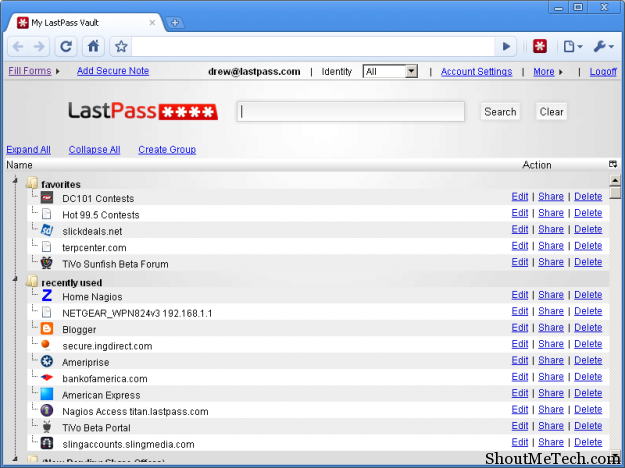Viewport: 625px width, 468px height.
Task: Click the browser forward arrow button
Action: click(x=39, y=47)
